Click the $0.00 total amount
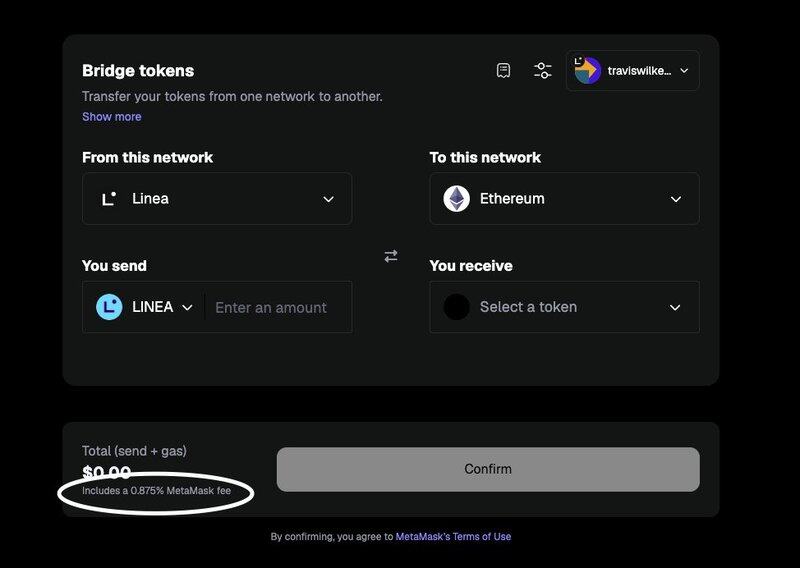 click(x=107, y=472)
